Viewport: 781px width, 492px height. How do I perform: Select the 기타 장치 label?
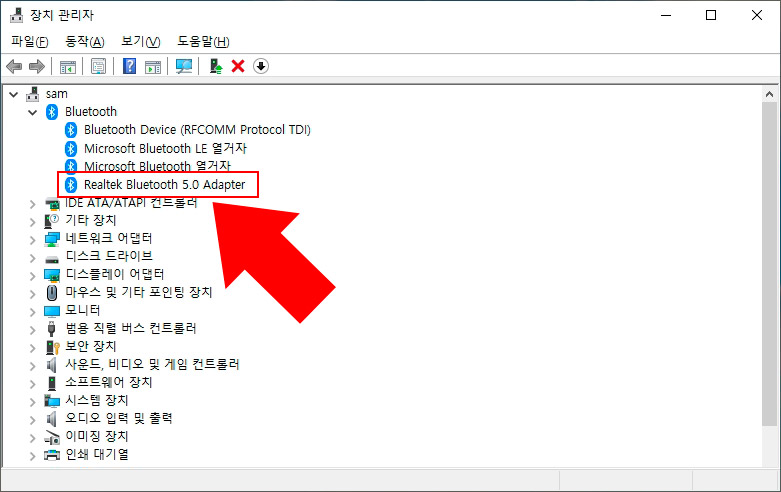pyautogui.click(x=91, y=220)
